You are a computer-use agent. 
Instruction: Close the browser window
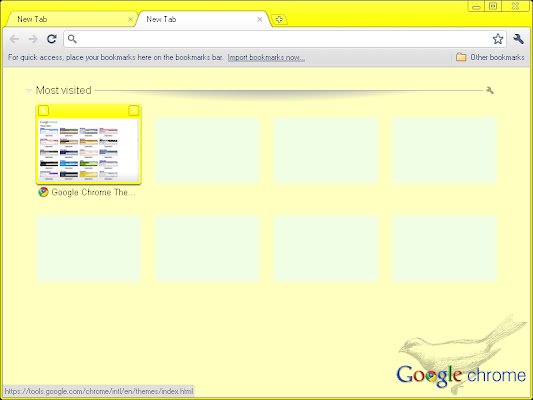[x=515, y=6]
